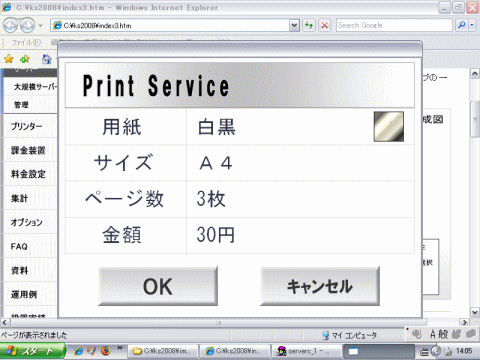Image resolution: width=480 pixels, height=360 pixels.
Task: Launch Internet Explorer from Quick Launch
Action: point(79,351)
